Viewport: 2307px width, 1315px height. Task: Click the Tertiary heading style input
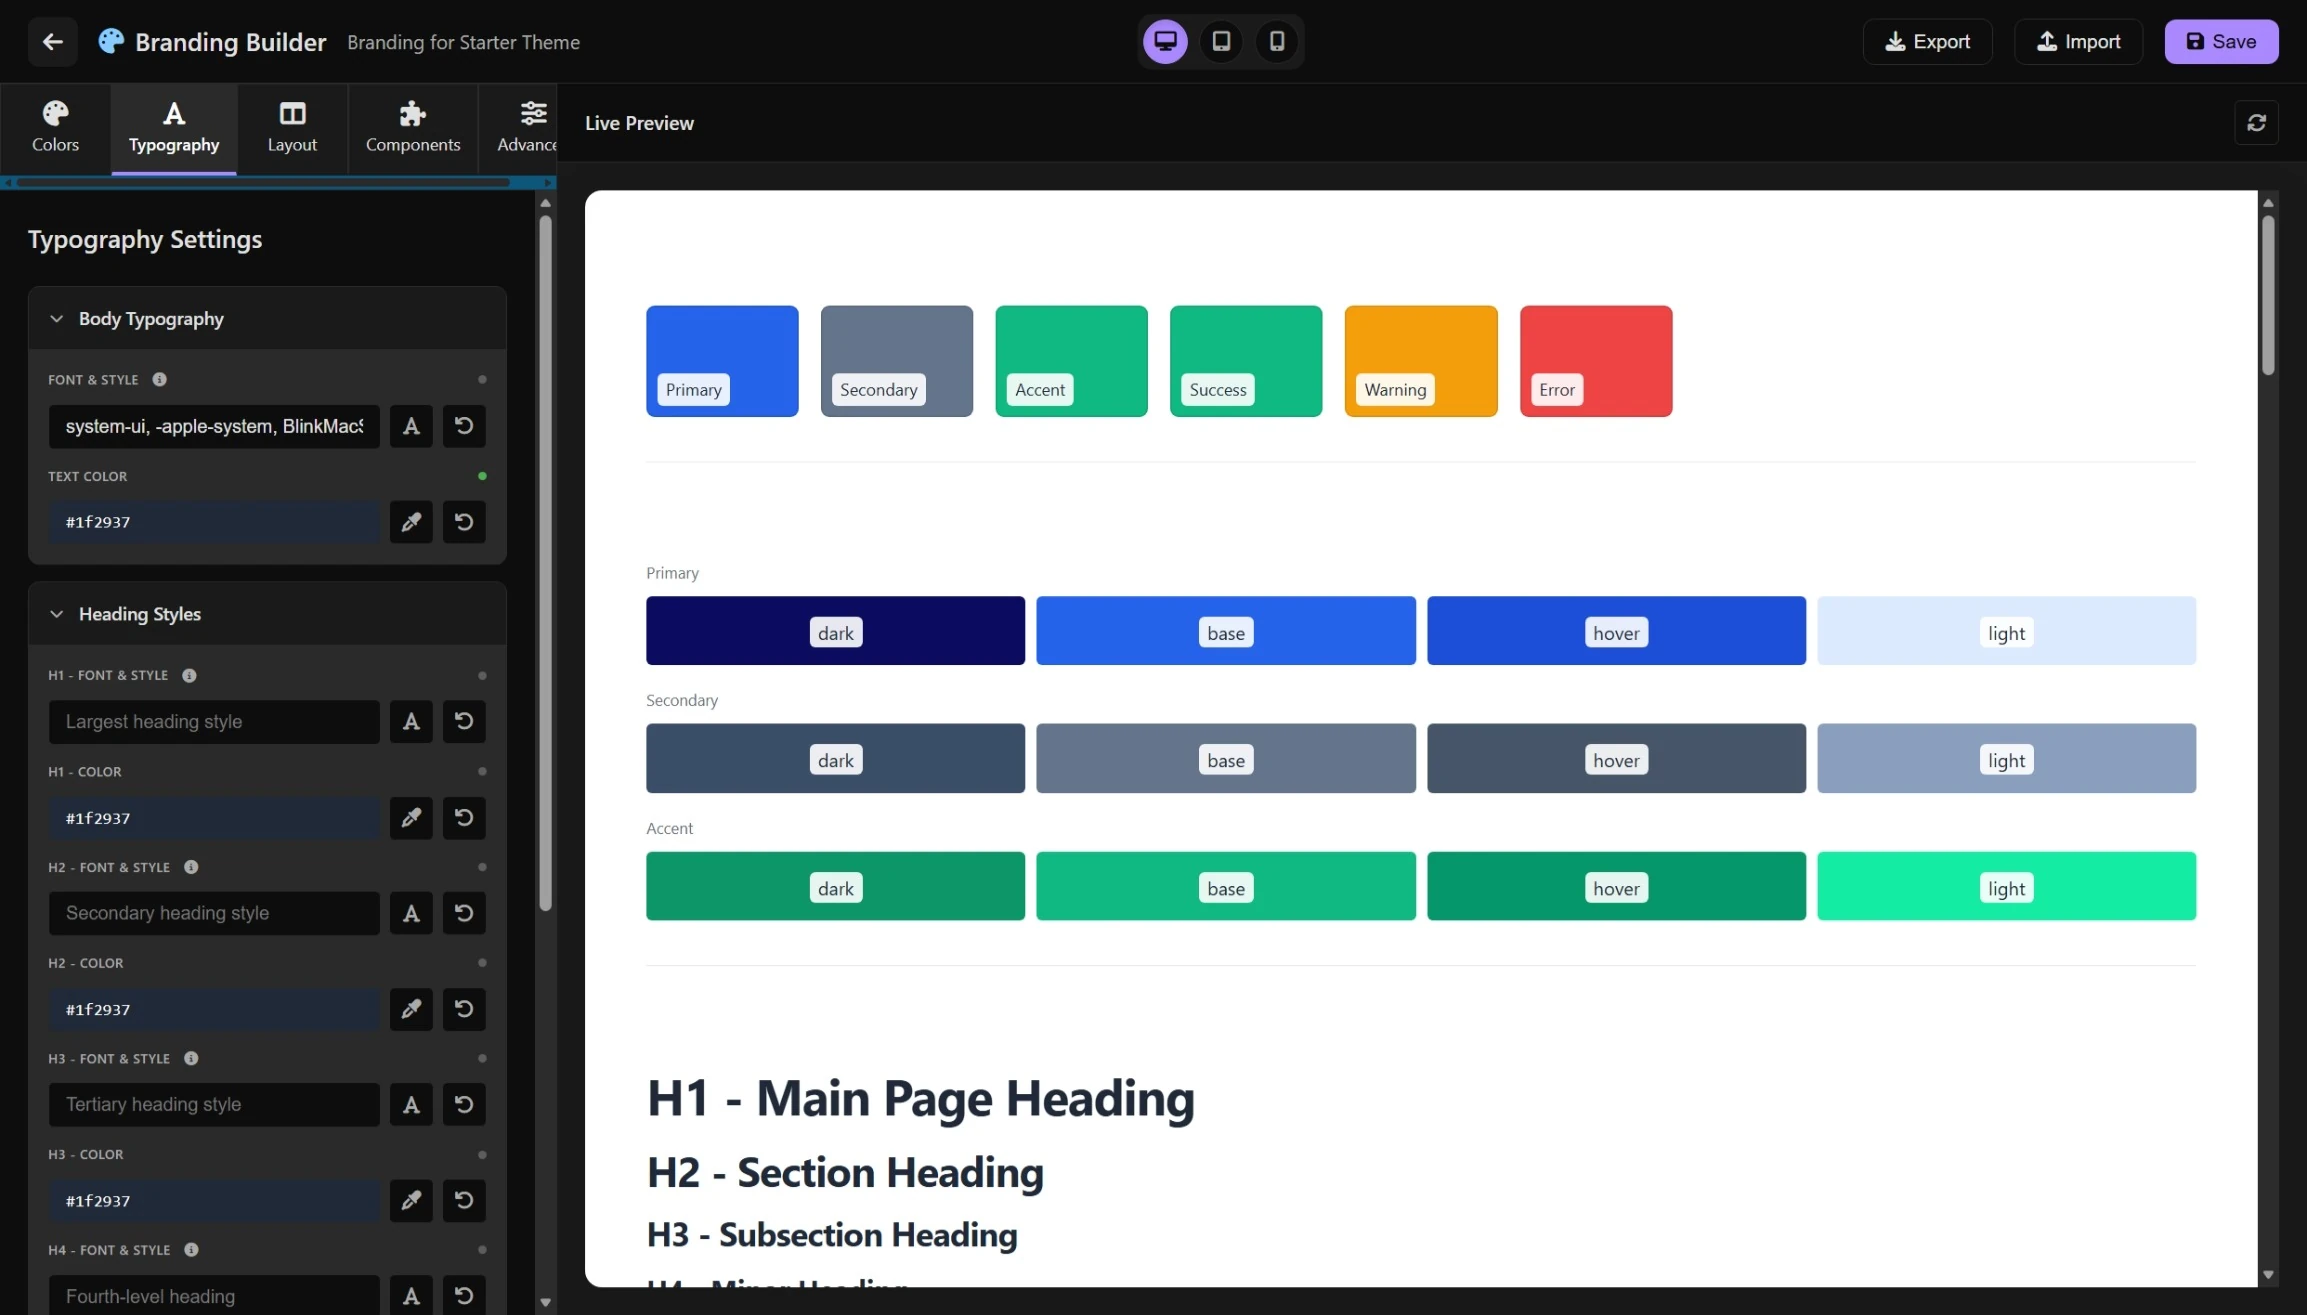(214, 1104)
